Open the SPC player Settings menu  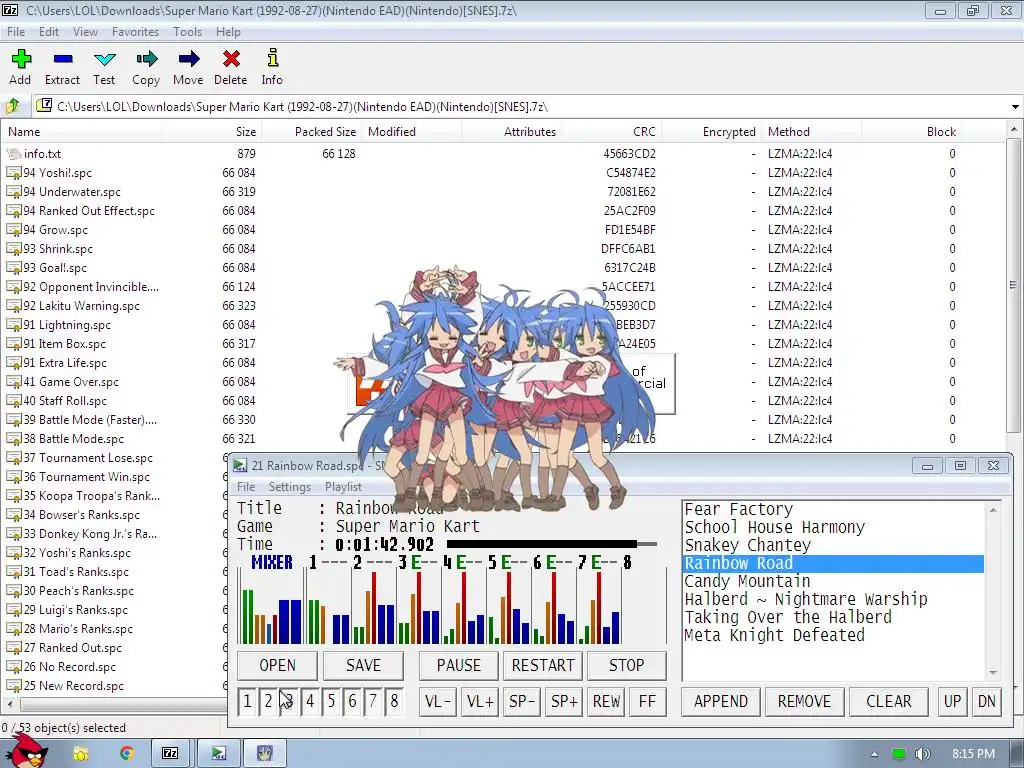(x=289, y=487)
